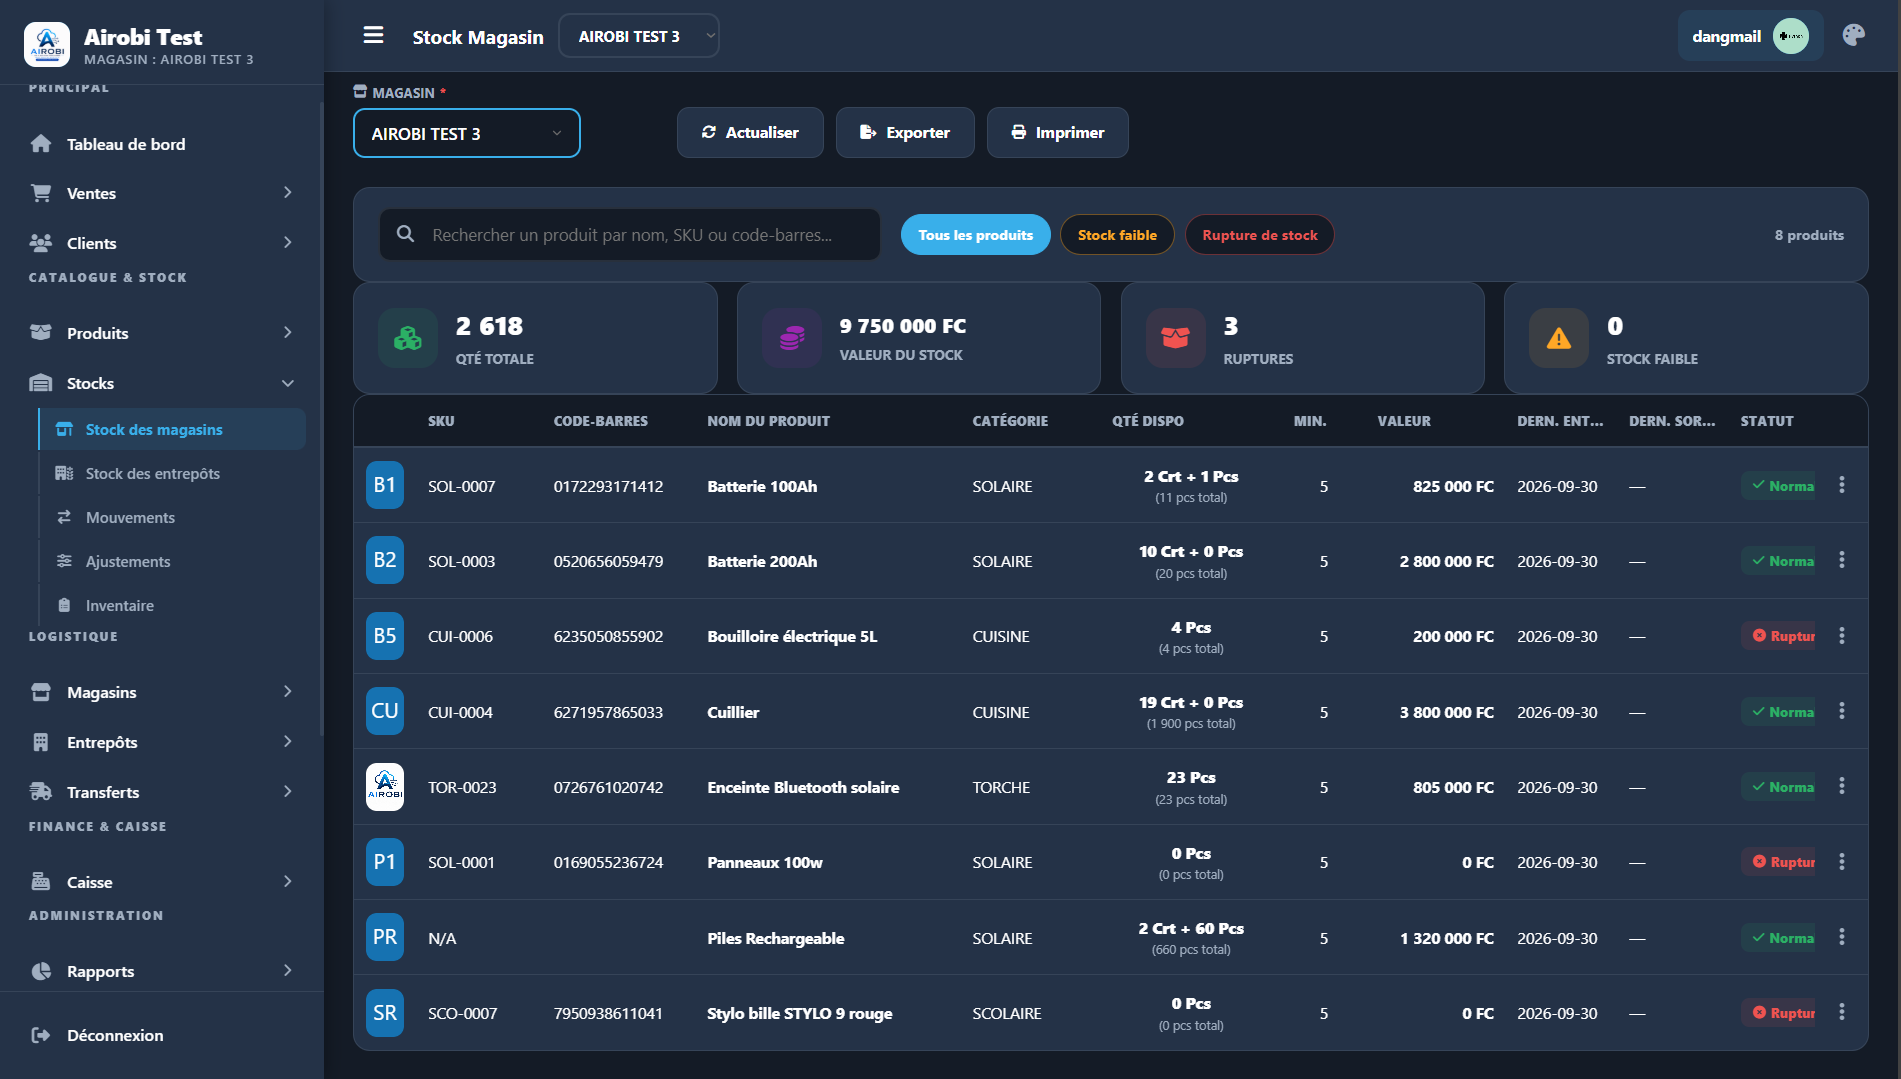Open the Inventaire submenu item

[x=172, y=605]
